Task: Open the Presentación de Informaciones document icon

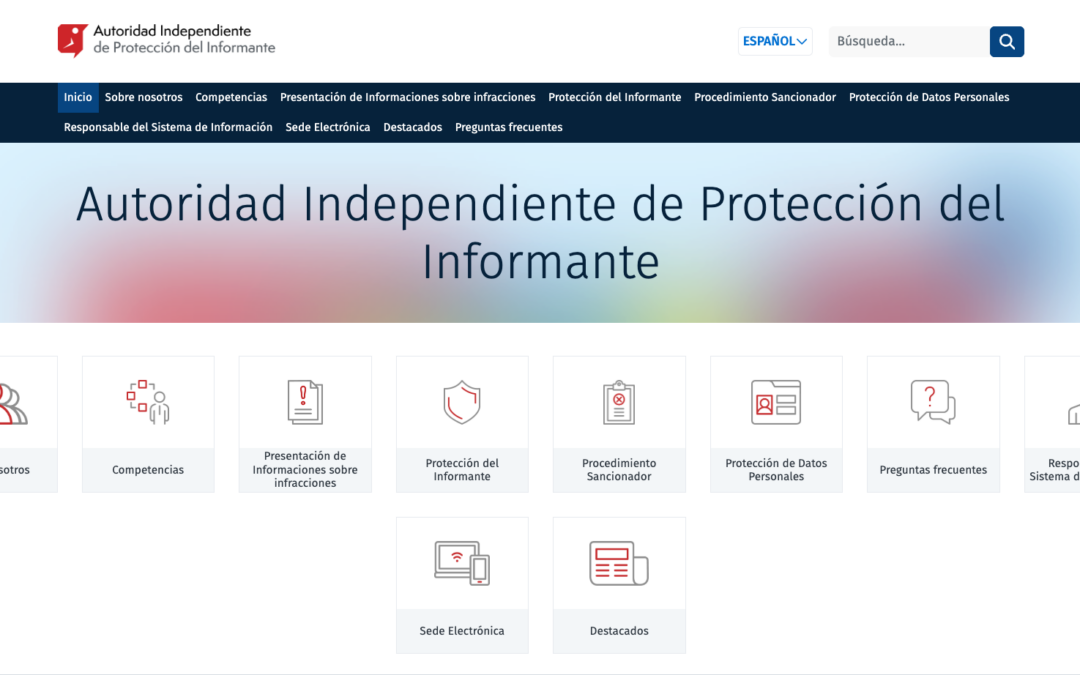Action: pyautogui.click(x=305, y=402)
